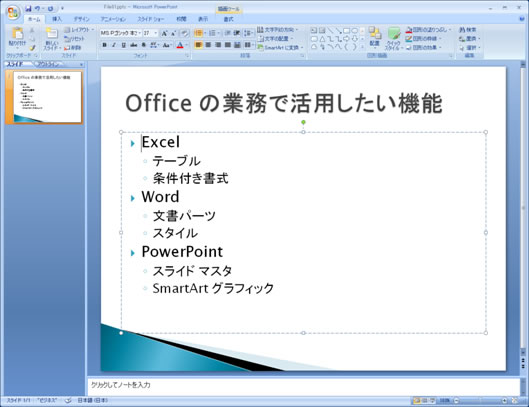Click the font color A swatch
The width and height of the screenshot is (529, 407).
click(x=180, y=45)
